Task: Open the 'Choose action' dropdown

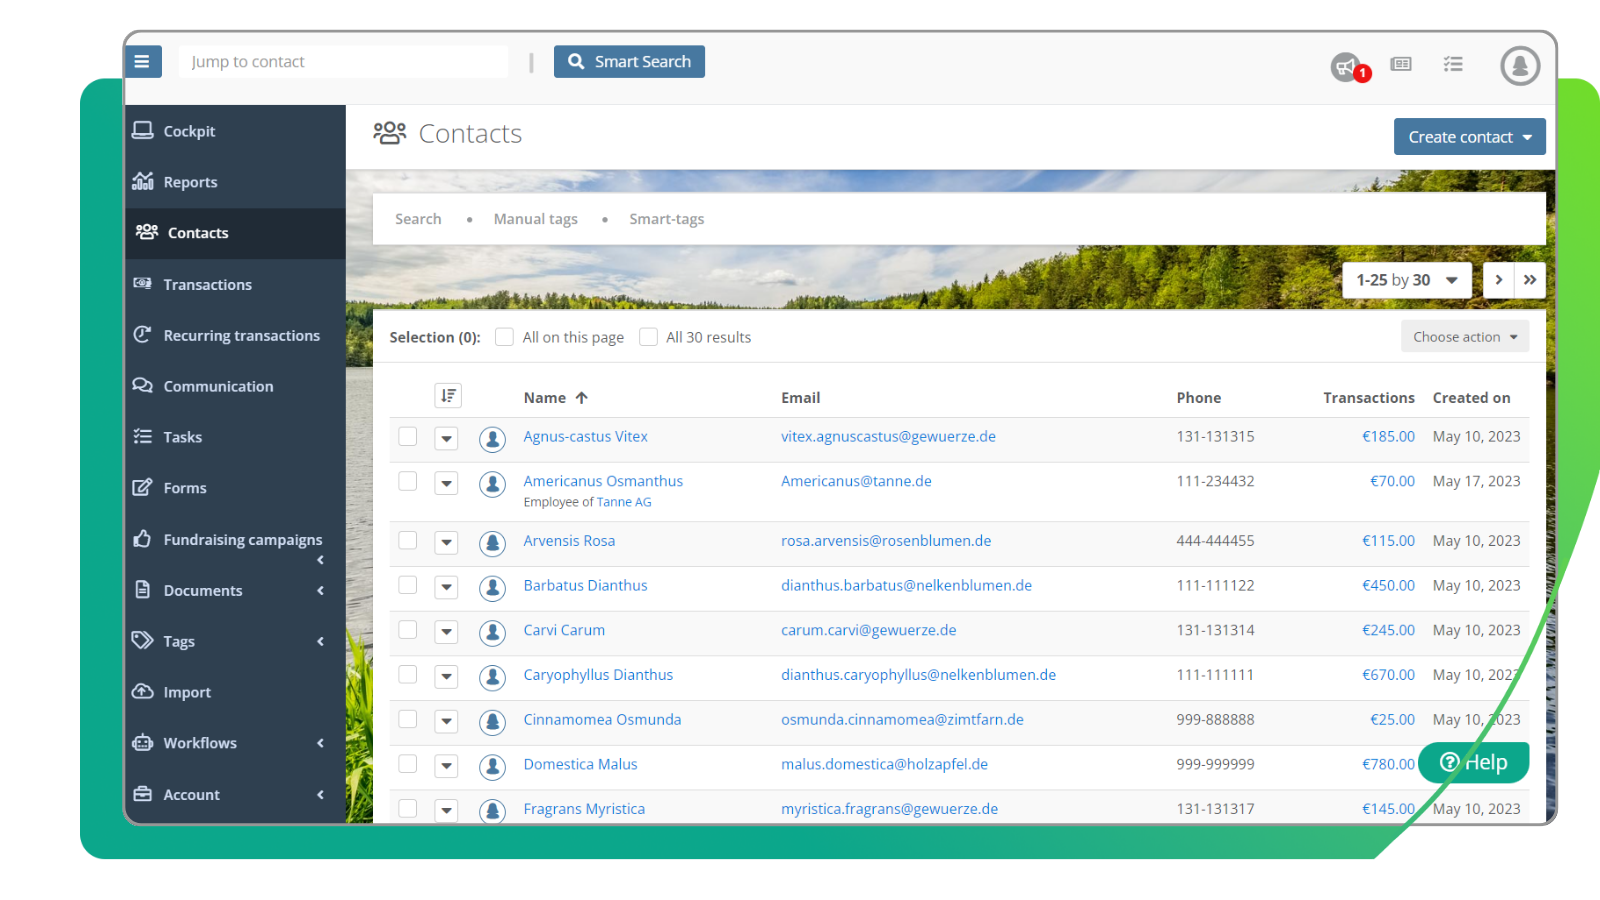Action: (x=1464, y=336)
